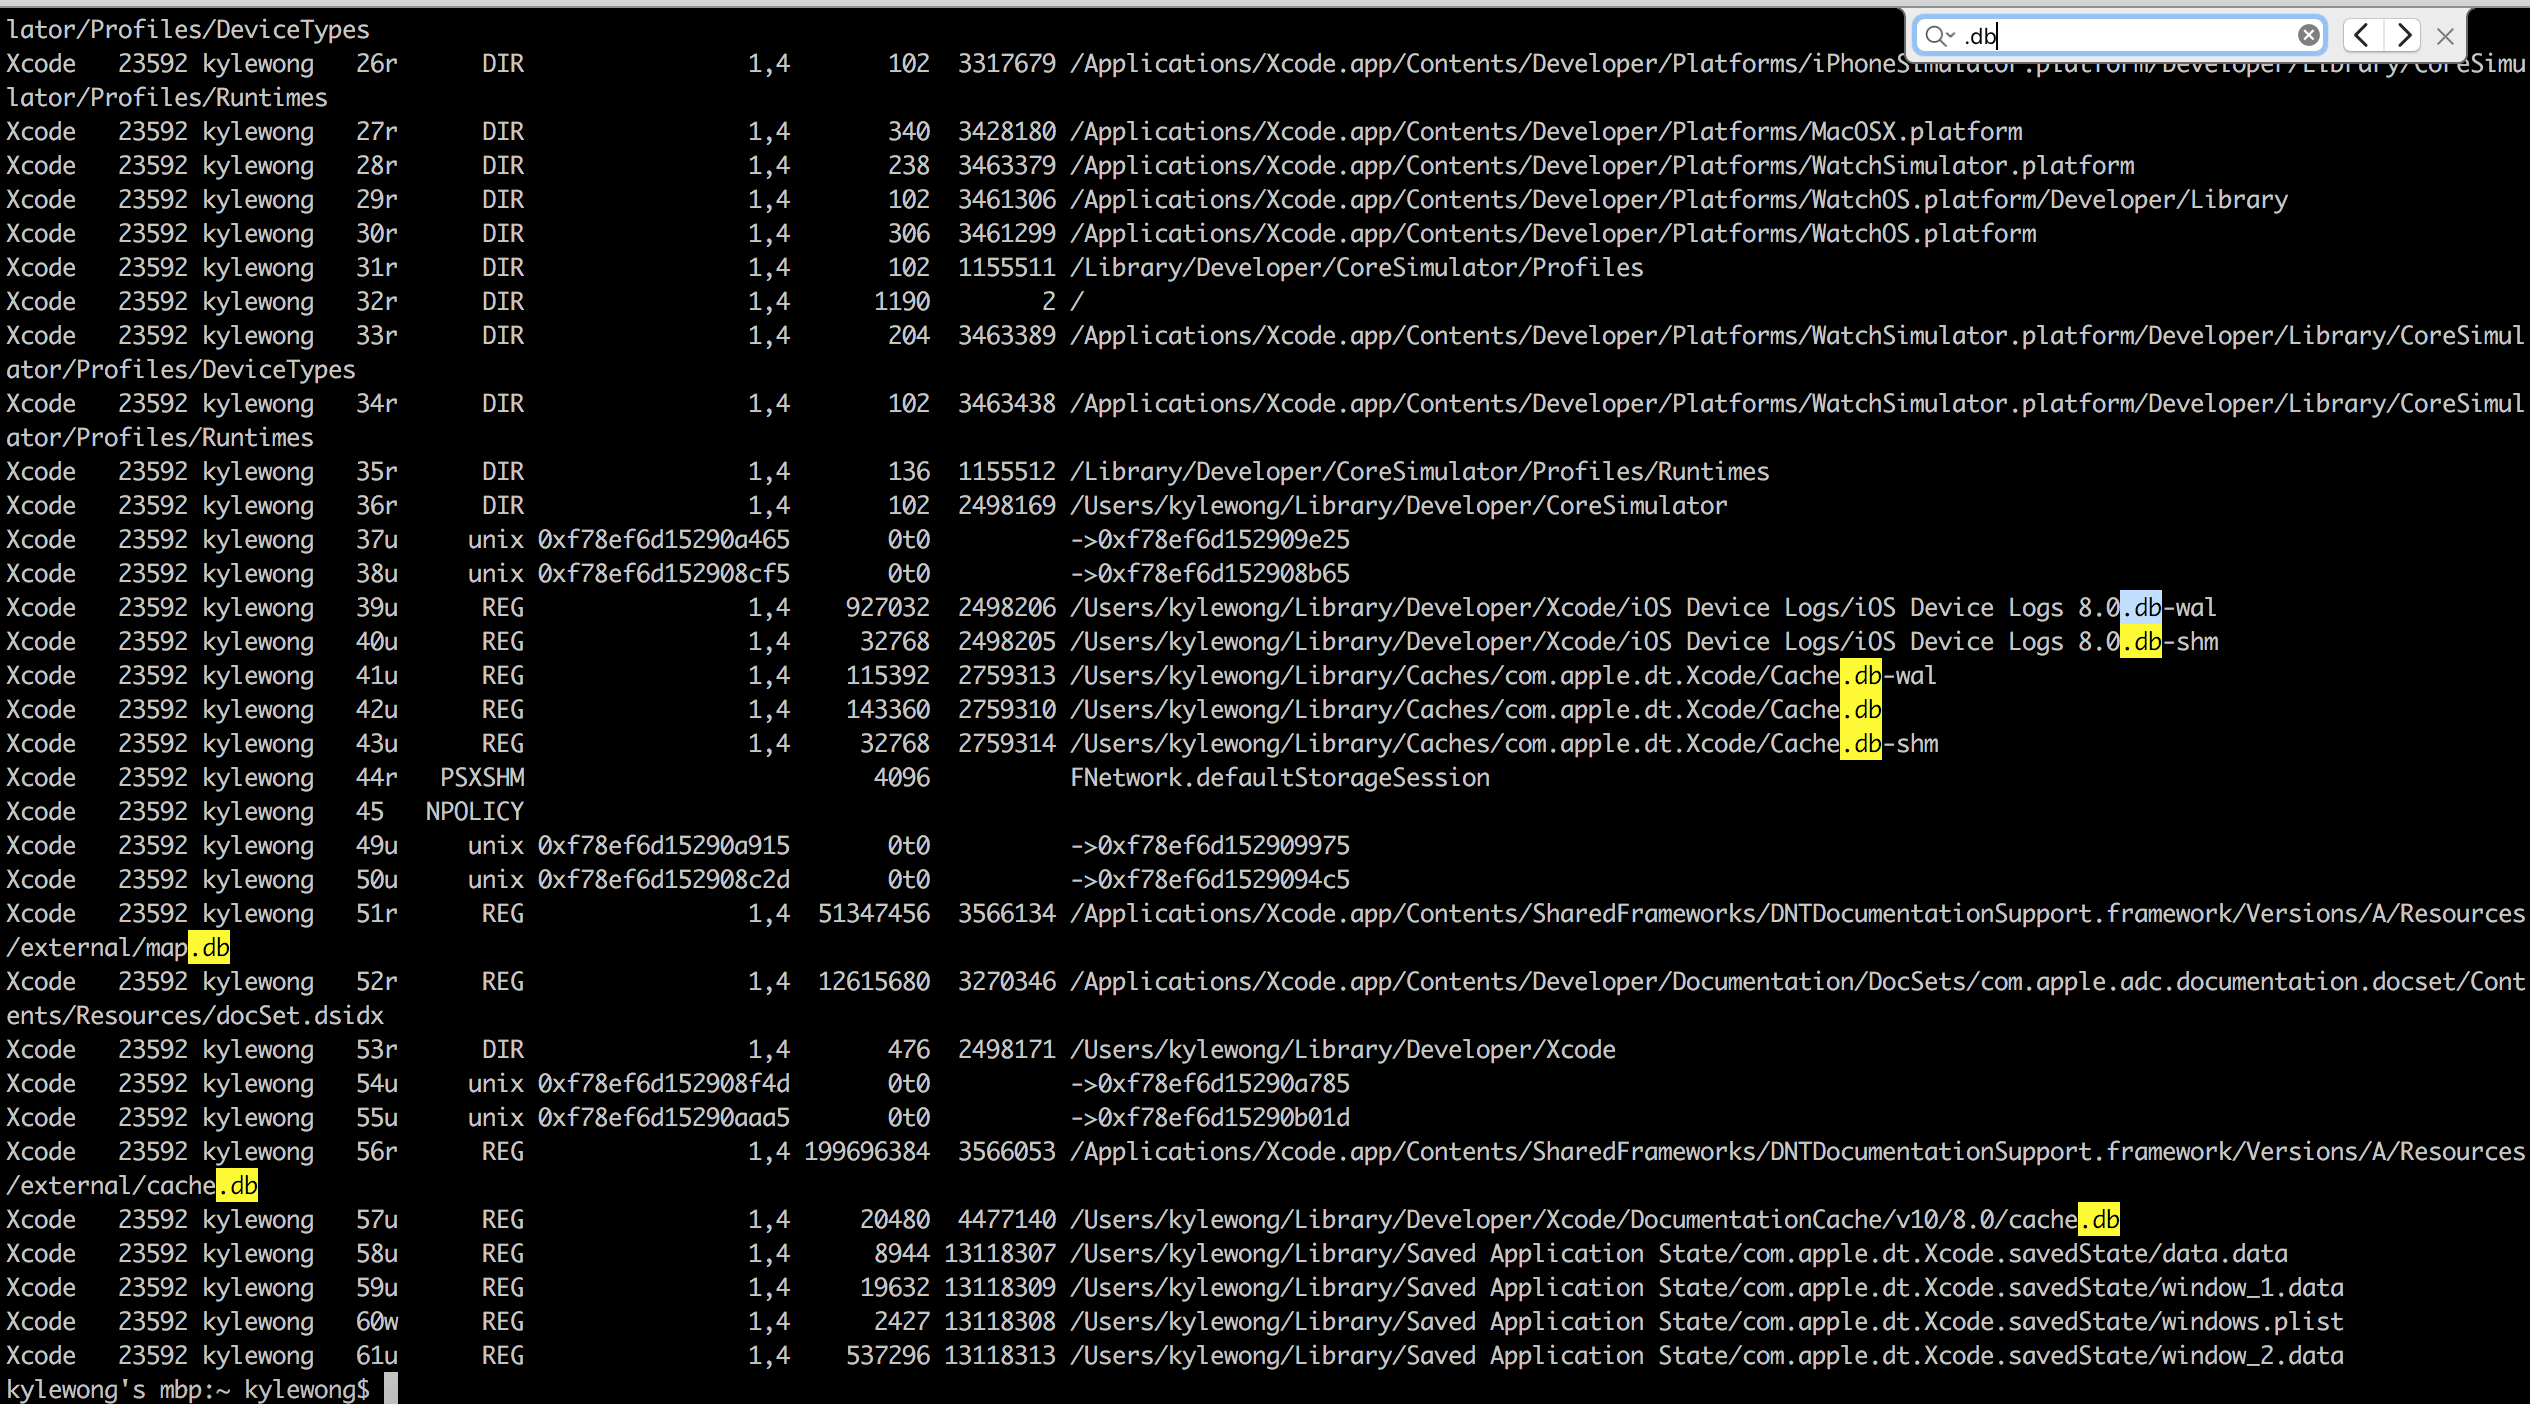Click the blue-selected .db match in Logs 8.0.db-wal

(x=2140, y=608)
